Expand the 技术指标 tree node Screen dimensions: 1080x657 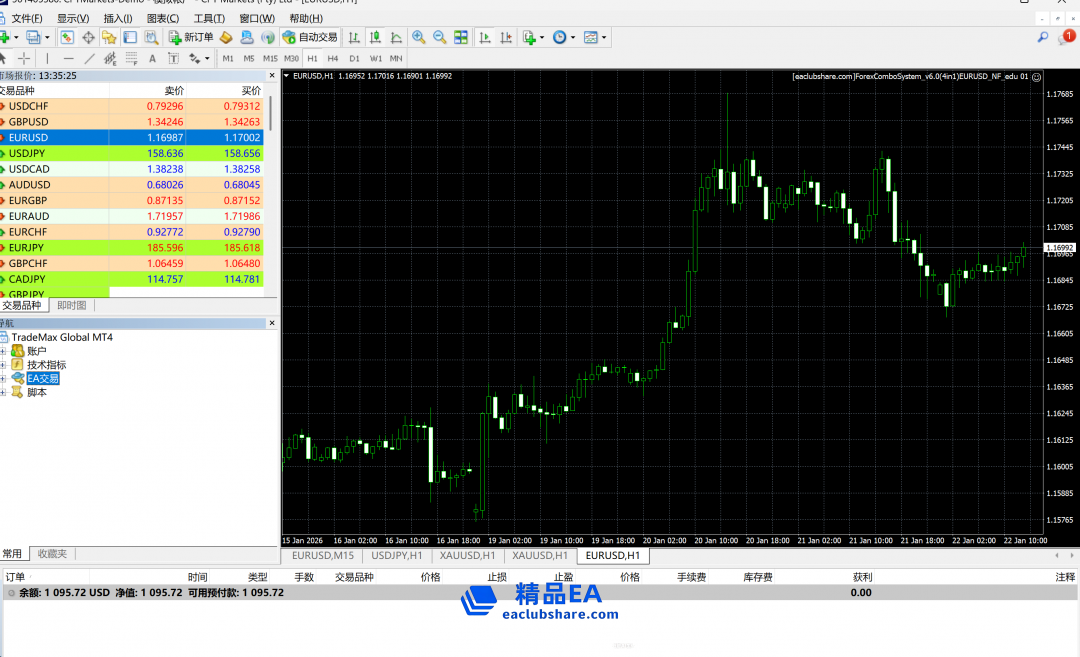(x=4, y=365)
